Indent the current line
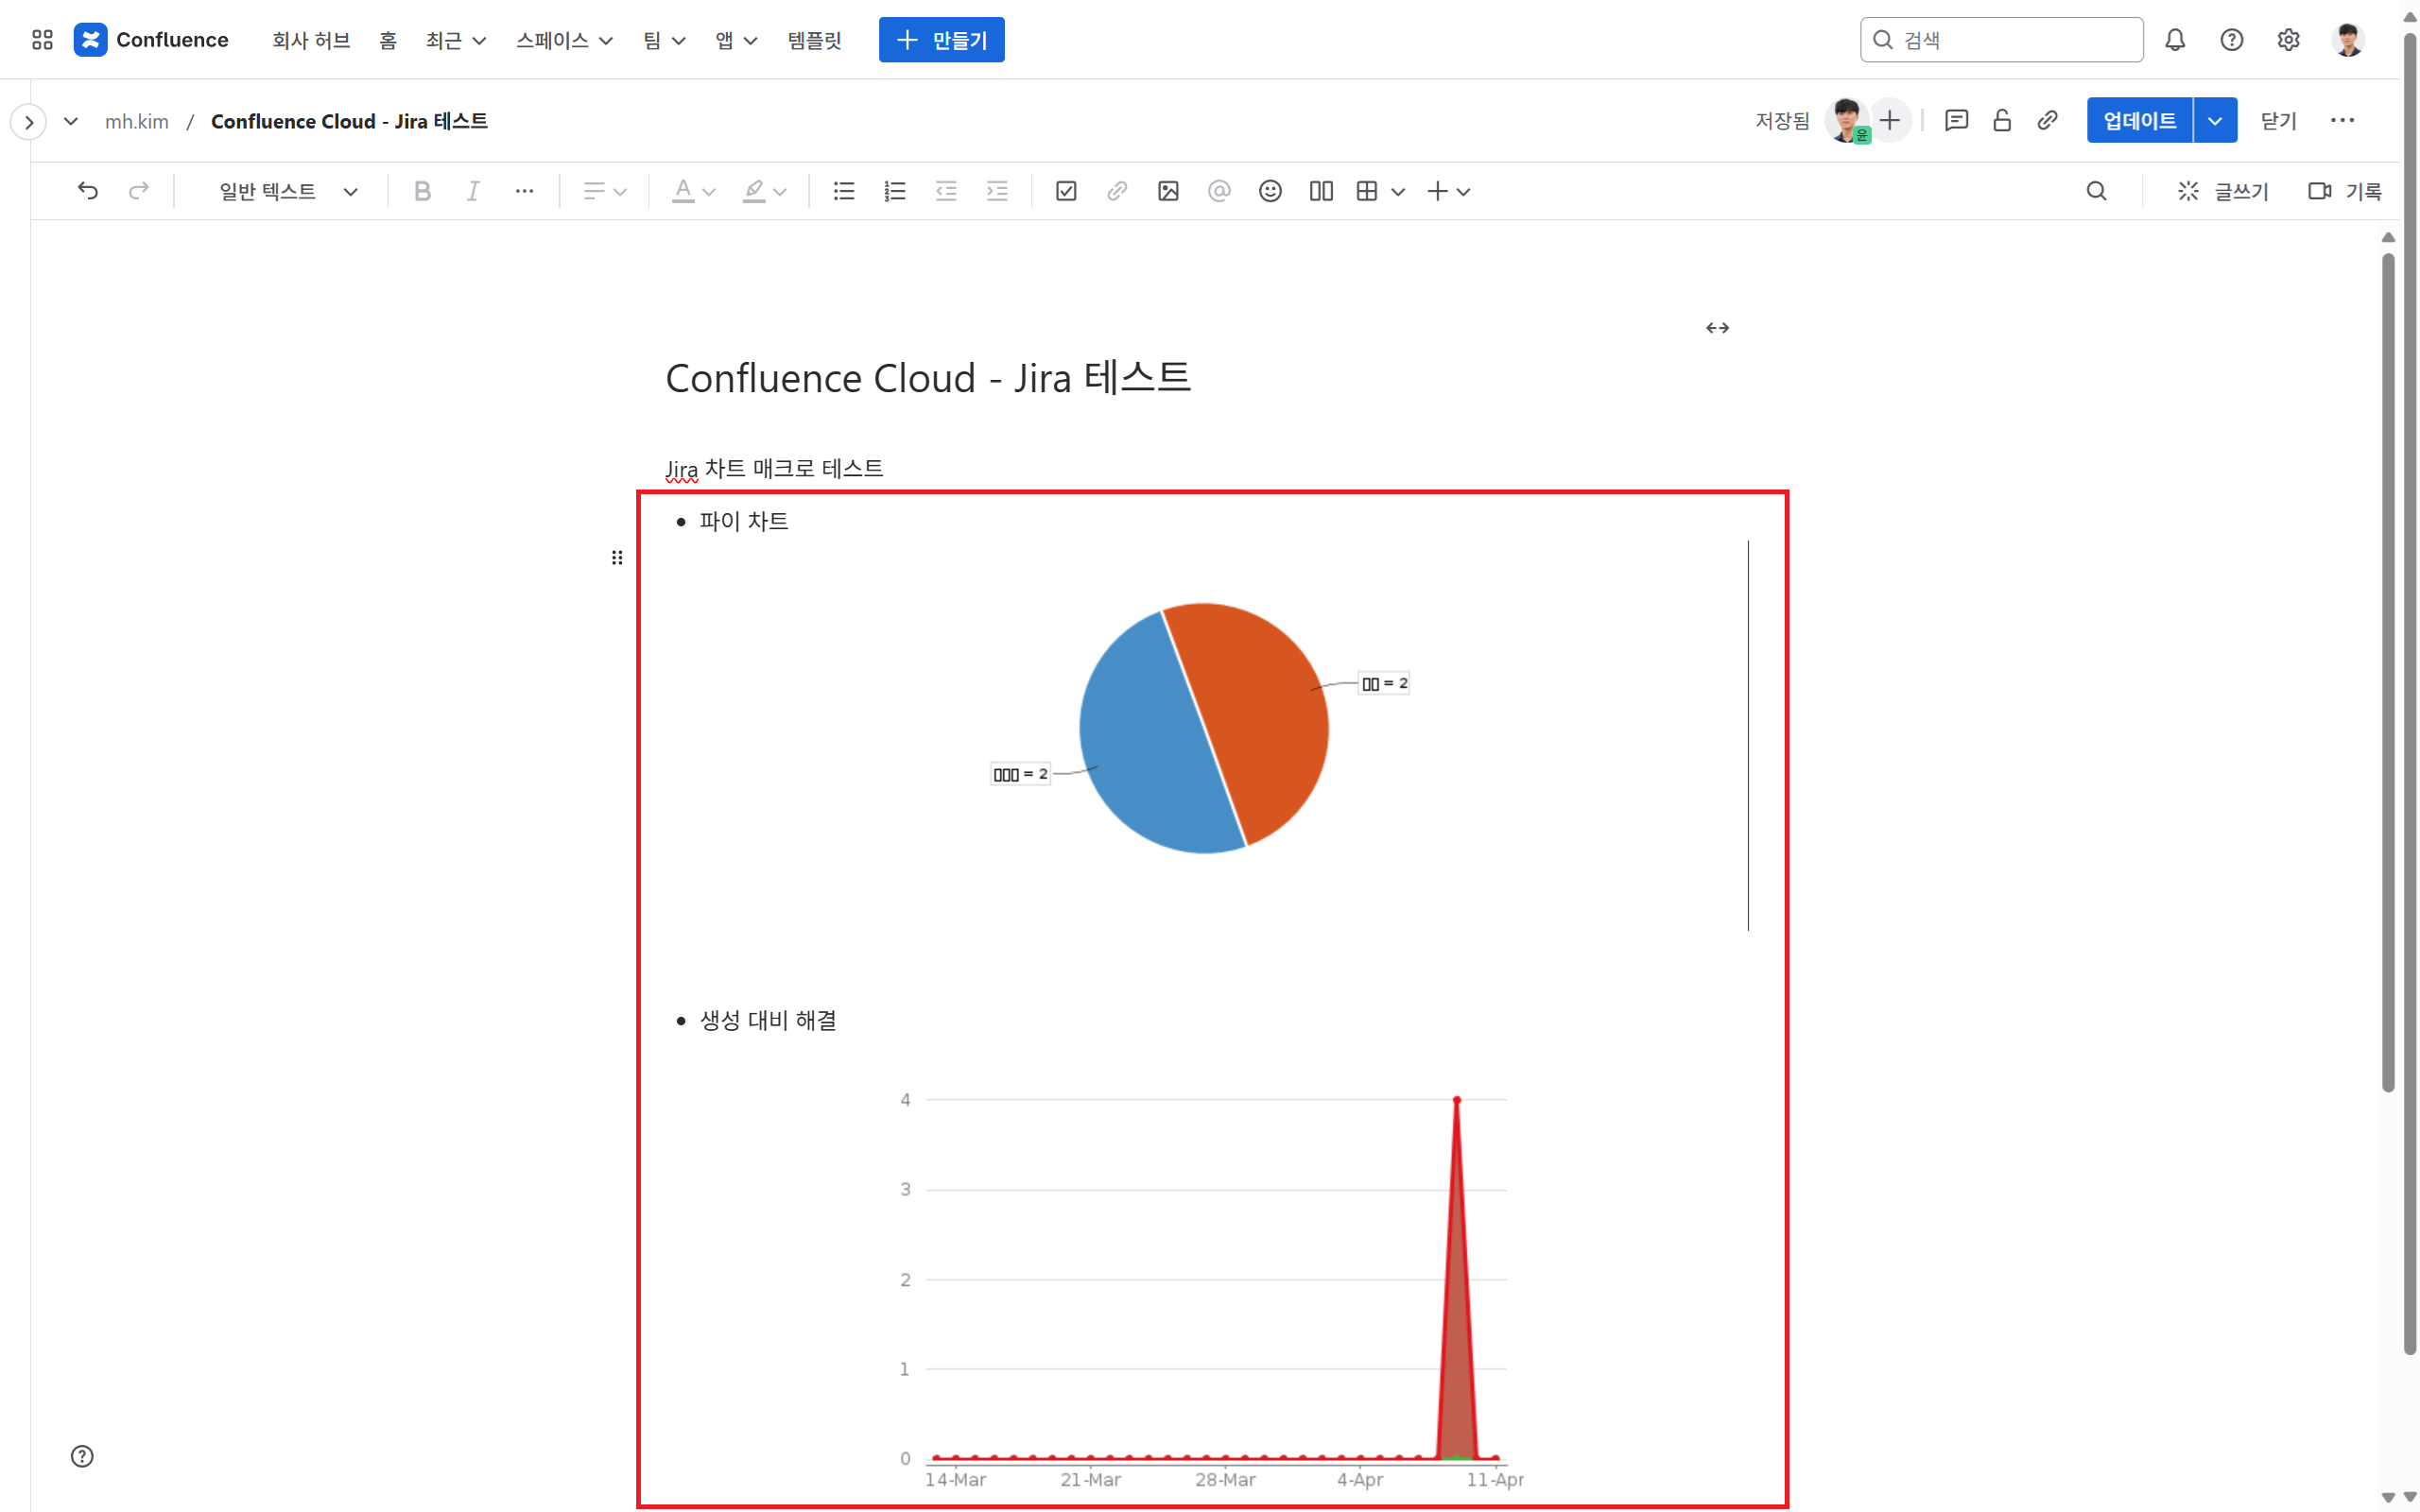The height and width of the screenshot is (1512, 2420). coord(997,191)
